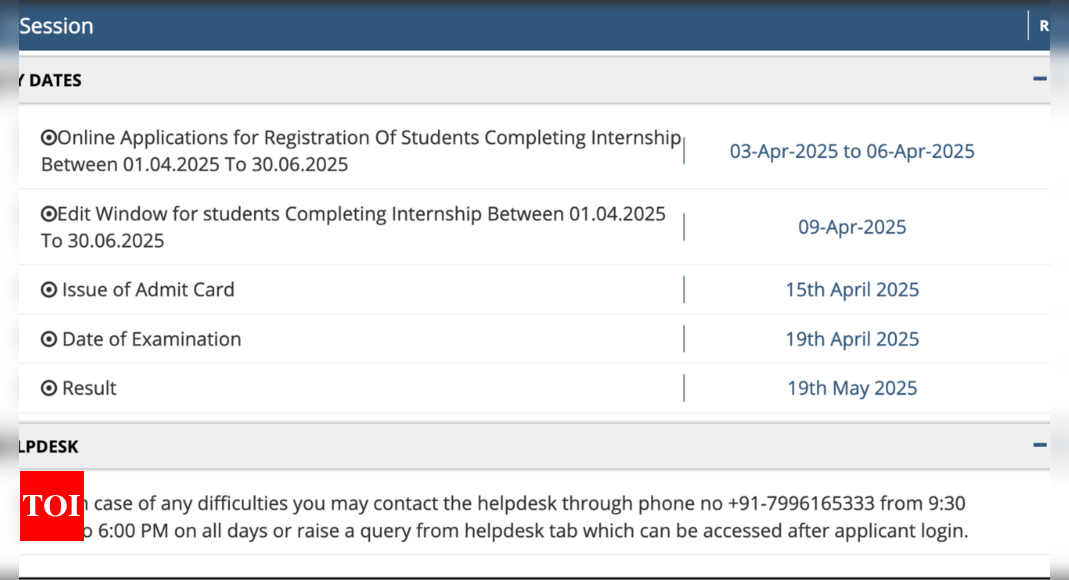Collapse the Helpdesk section with minus icon
The height and width of the screenshot is (580, 1069).
pyautogui.click(x=1039, y=445)
